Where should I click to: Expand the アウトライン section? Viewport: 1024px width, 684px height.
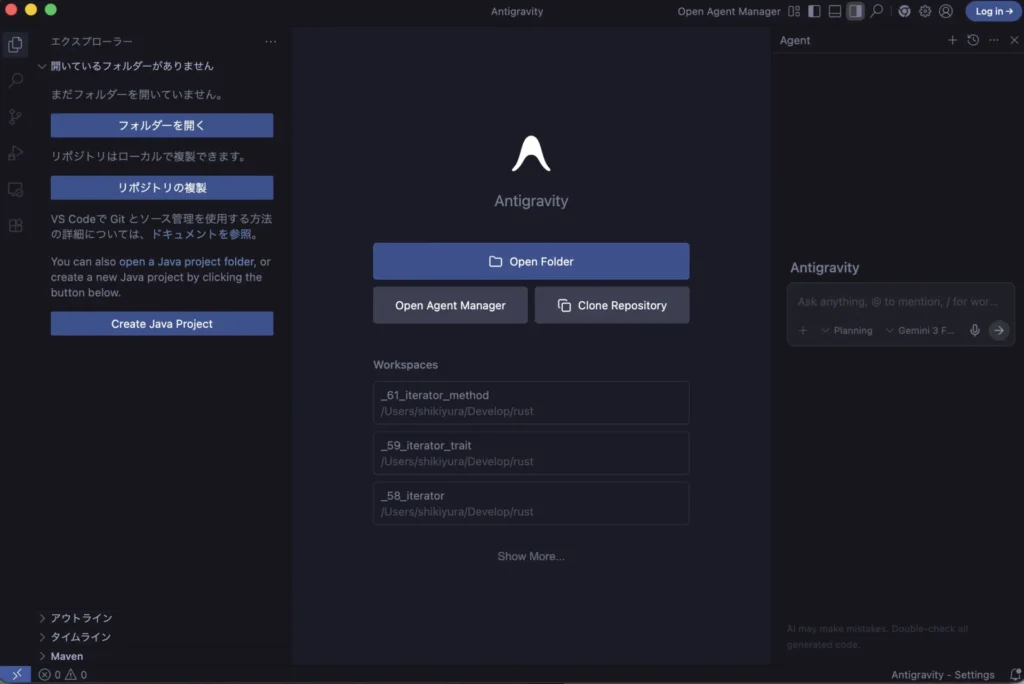(81, 618)
